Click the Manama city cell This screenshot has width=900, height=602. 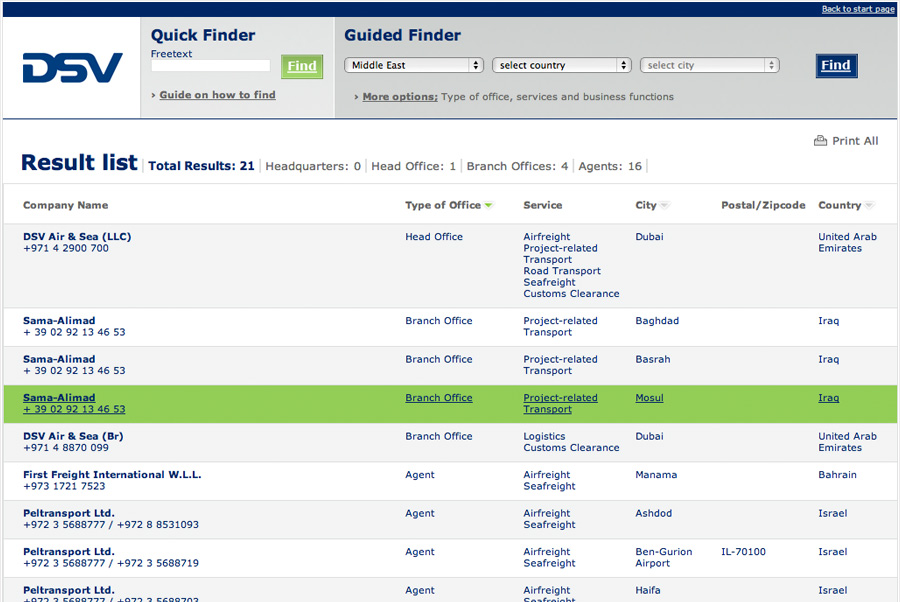(656, 475)
